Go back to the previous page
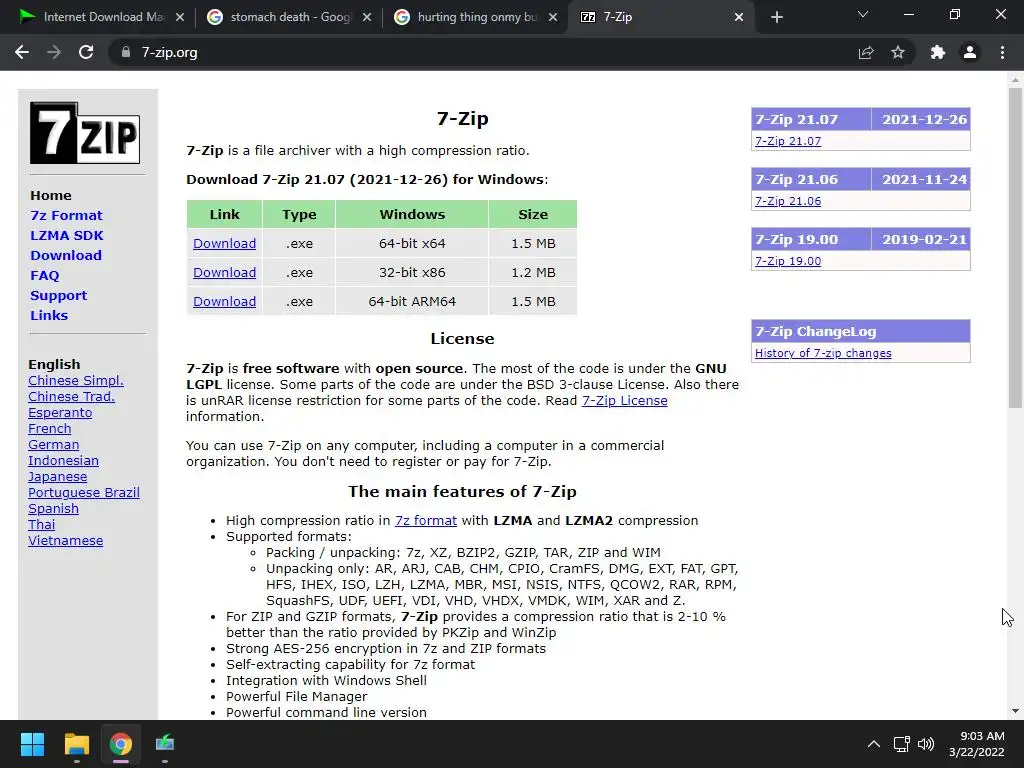Viewport: 1024px width, 768px height. point(22,52)
